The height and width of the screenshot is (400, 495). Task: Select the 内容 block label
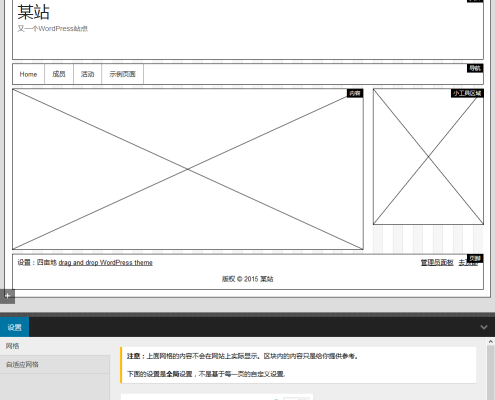pos(355,93)
